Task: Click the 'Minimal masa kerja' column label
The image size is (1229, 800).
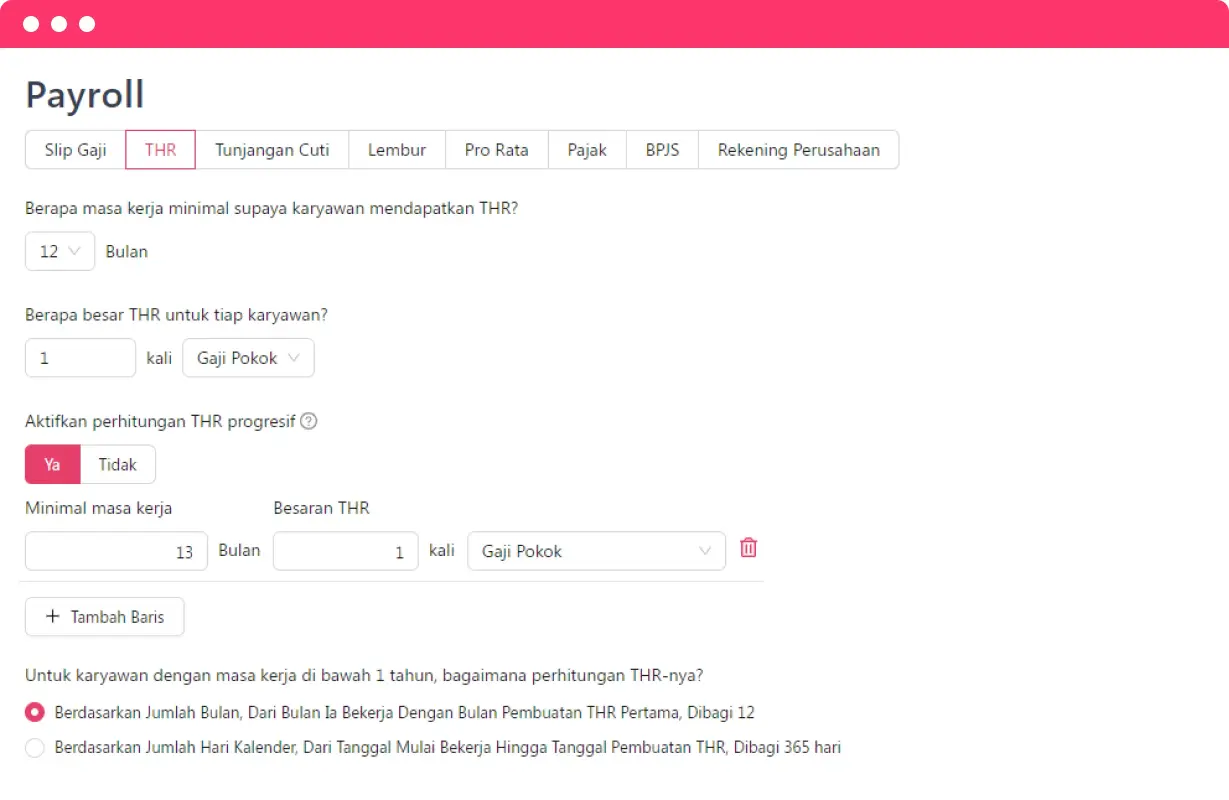Action: pyautogui.click(x=99, y=508)
